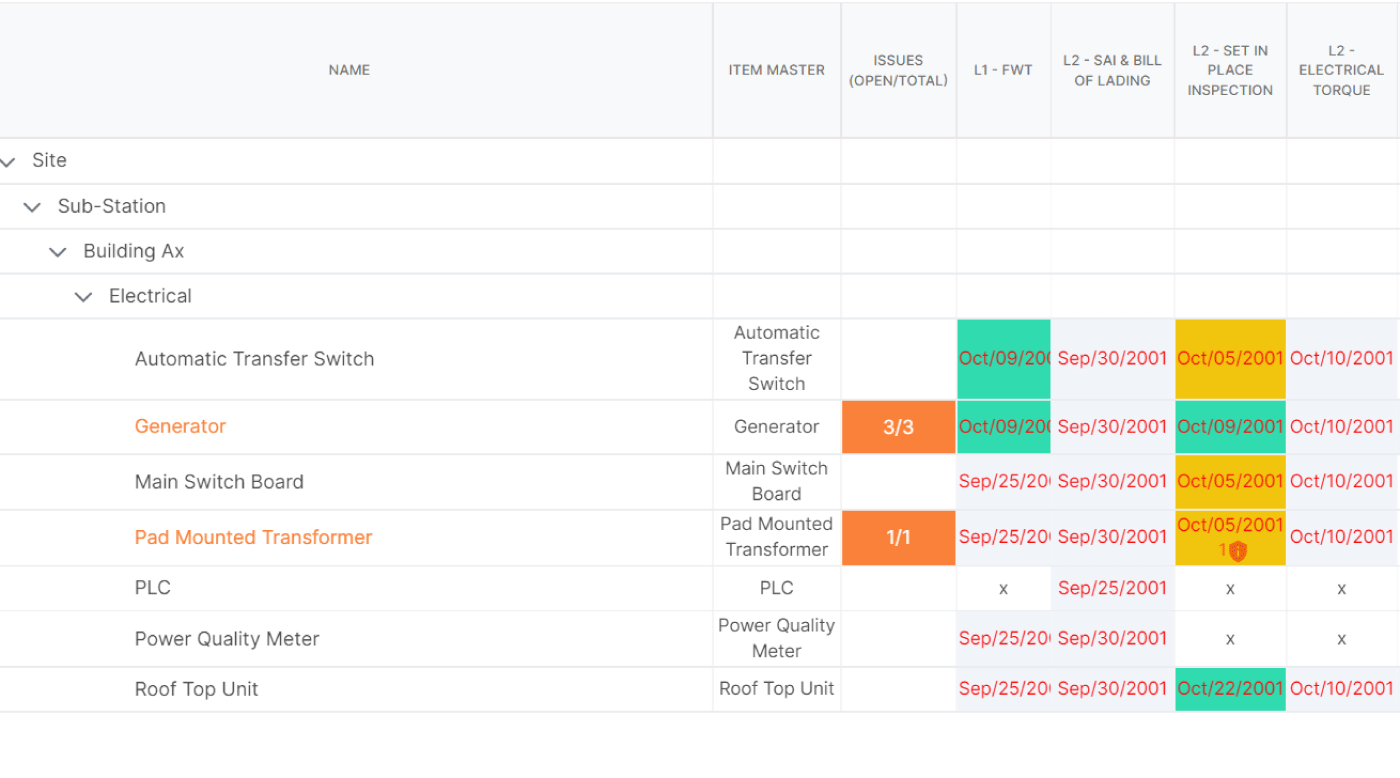Image resolution: width=1400 pixels, height=778 pixels.
Task: Click Oct/10/2001 torque cell for Roof Top Unit
Action: click(x=1342, y=689)
